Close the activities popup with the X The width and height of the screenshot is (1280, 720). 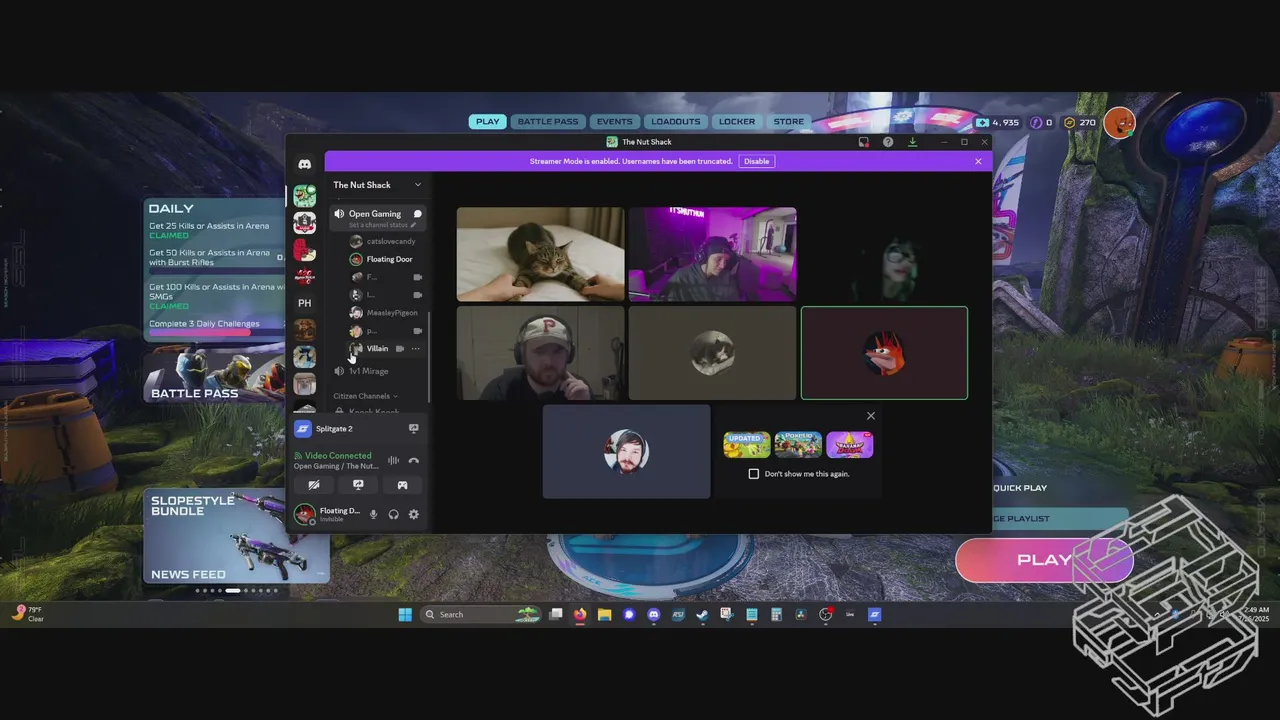click(x=870, y=416)
